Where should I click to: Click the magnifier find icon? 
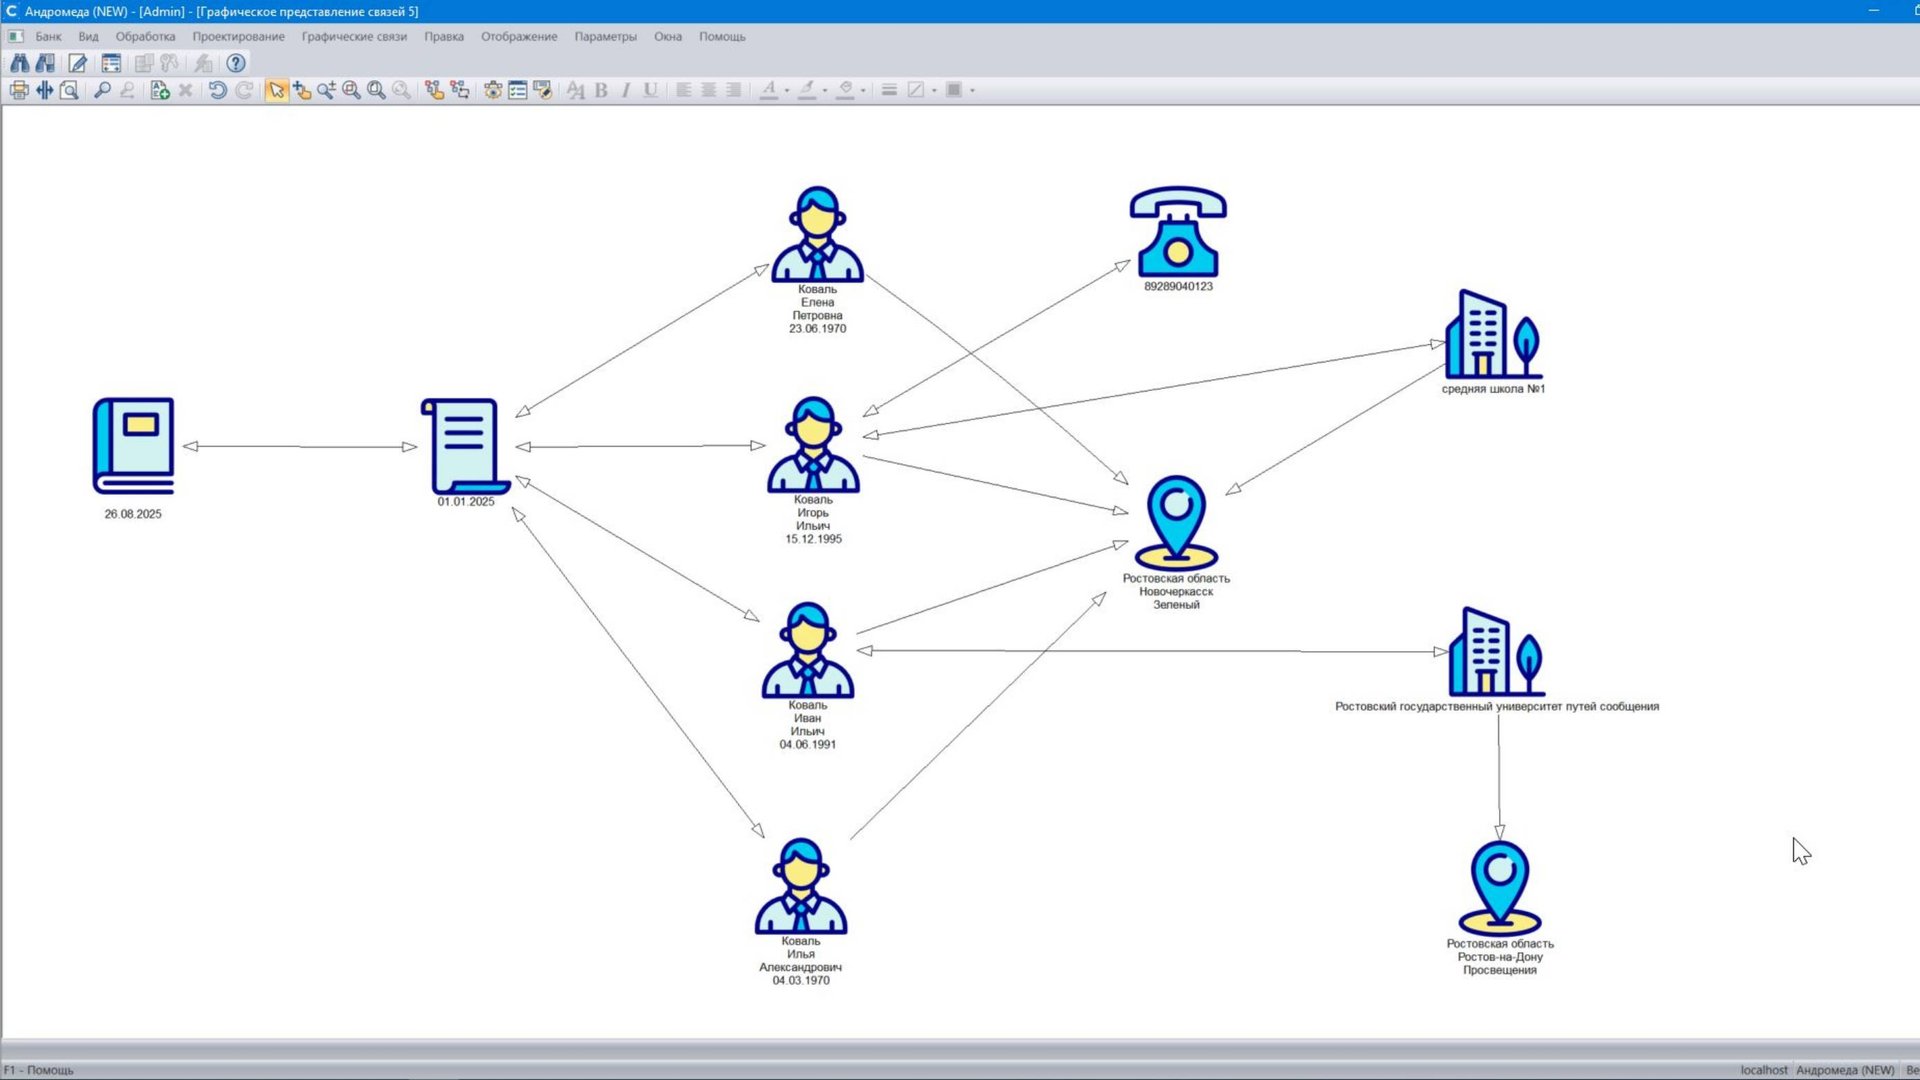(102, 90)
